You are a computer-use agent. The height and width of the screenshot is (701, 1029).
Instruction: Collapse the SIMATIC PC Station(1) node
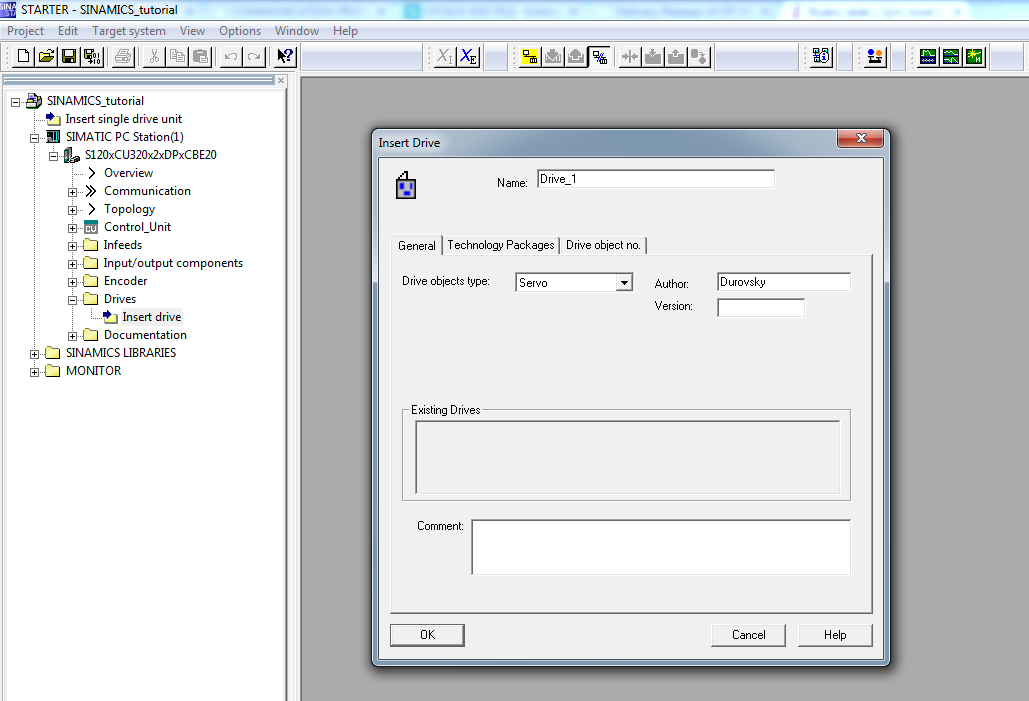pos(34,138)
